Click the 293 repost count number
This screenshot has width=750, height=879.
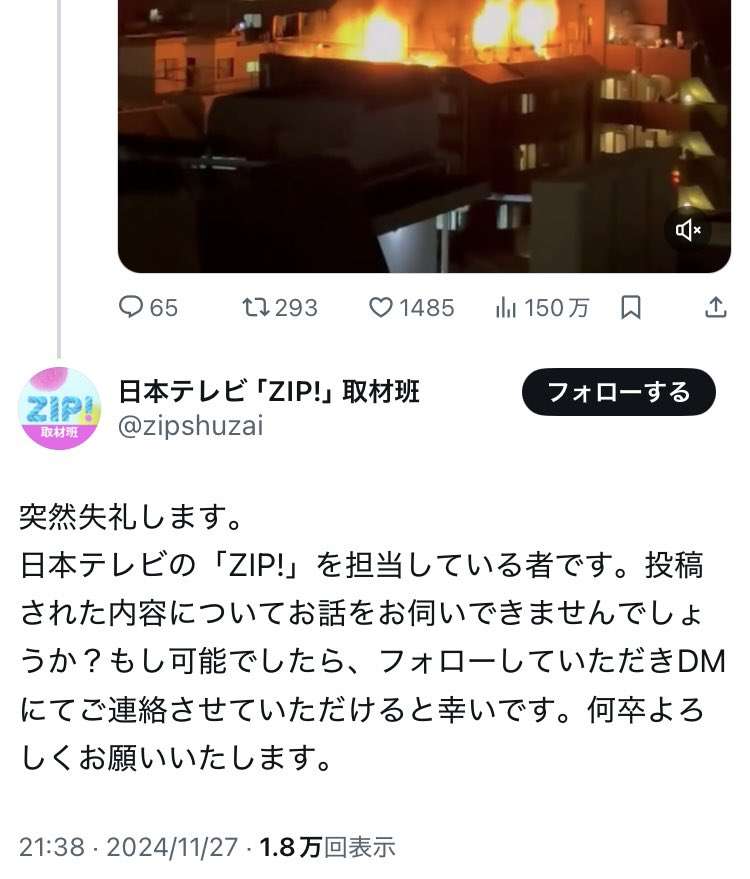297,308
